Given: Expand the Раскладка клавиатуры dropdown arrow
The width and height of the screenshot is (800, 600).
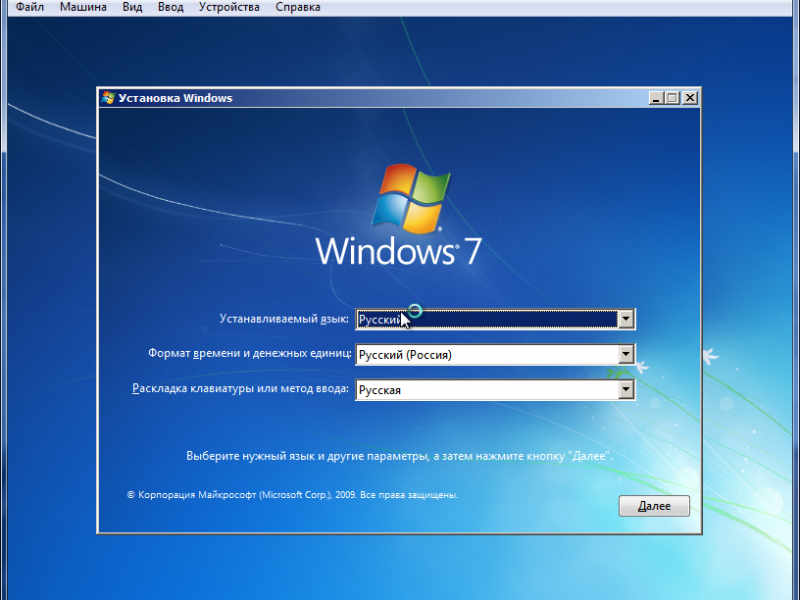Looking at the screenshot, I should click(626, 390).
